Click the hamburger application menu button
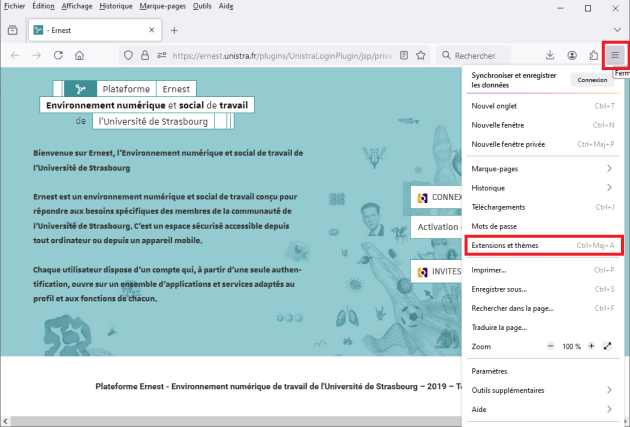 click(x=616, y=55)
